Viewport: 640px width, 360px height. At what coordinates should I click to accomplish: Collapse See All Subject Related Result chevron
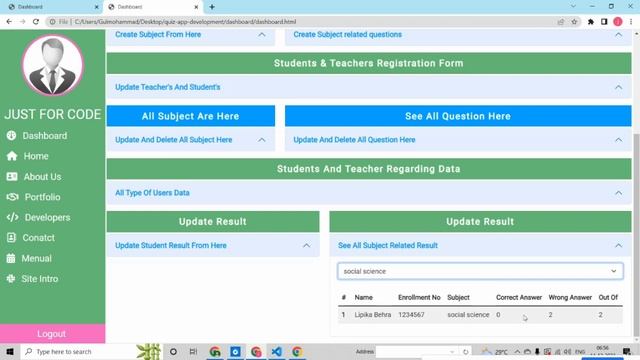[618, 245]
